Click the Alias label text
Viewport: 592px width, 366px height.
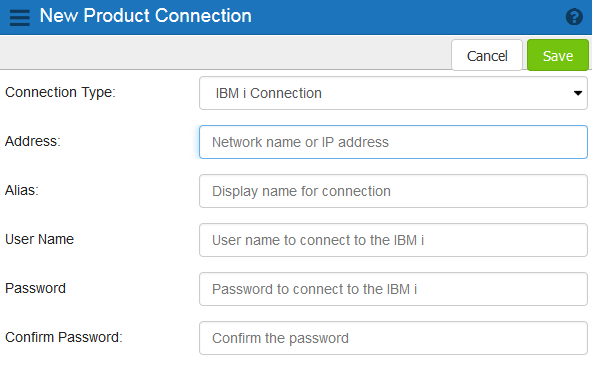pyautogui.click(x=22, y=190)
